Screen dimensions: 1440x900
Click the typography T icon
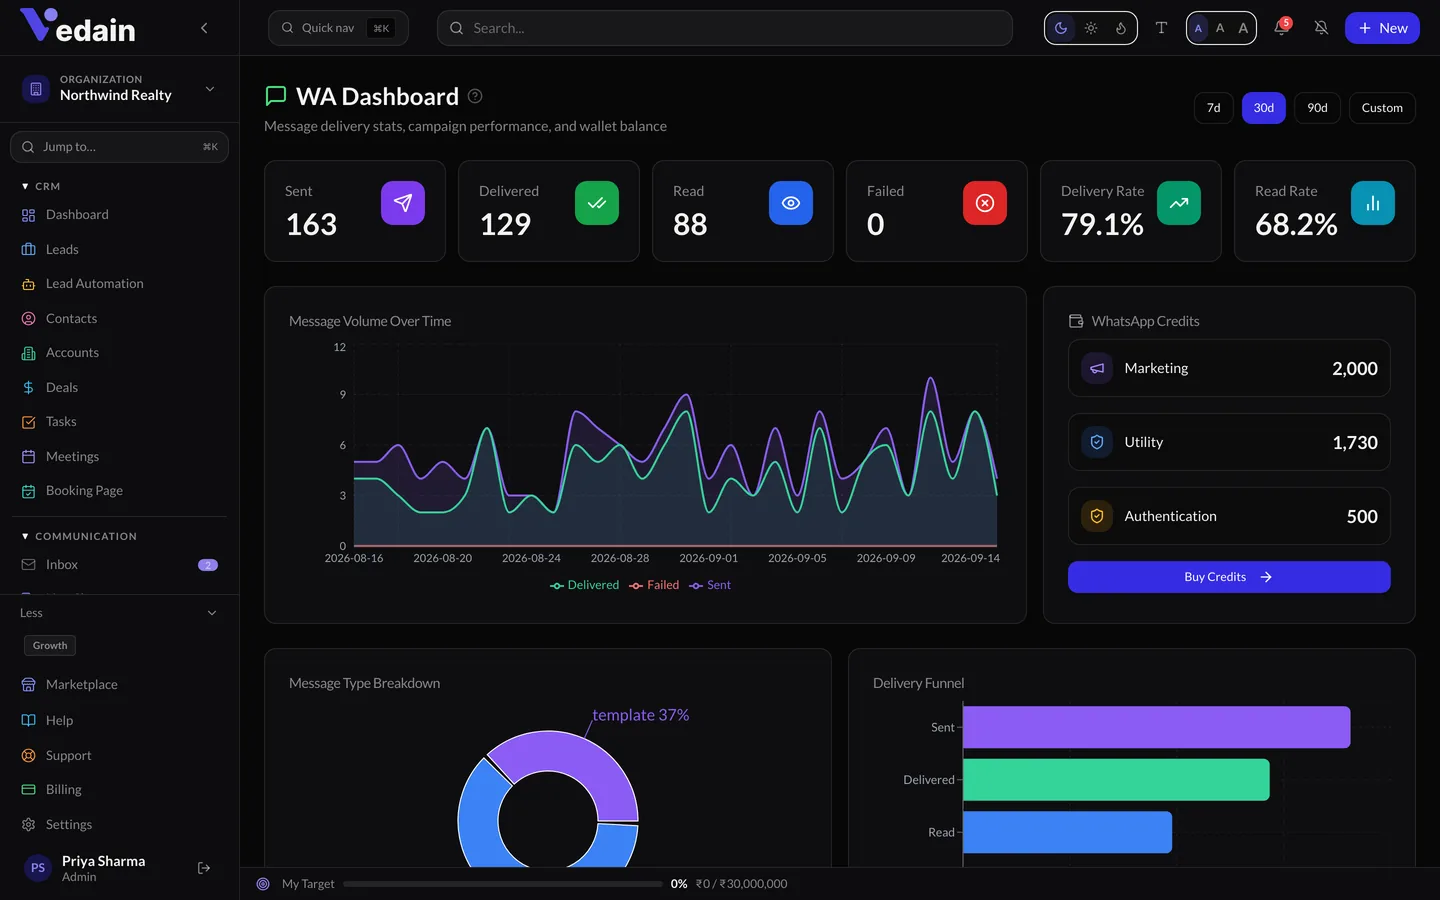pos(1161,28)
